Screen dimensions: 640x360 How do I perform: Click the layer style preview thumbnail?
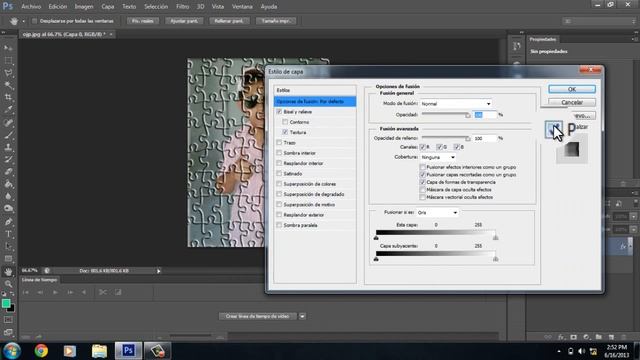[x=572, y=149]
